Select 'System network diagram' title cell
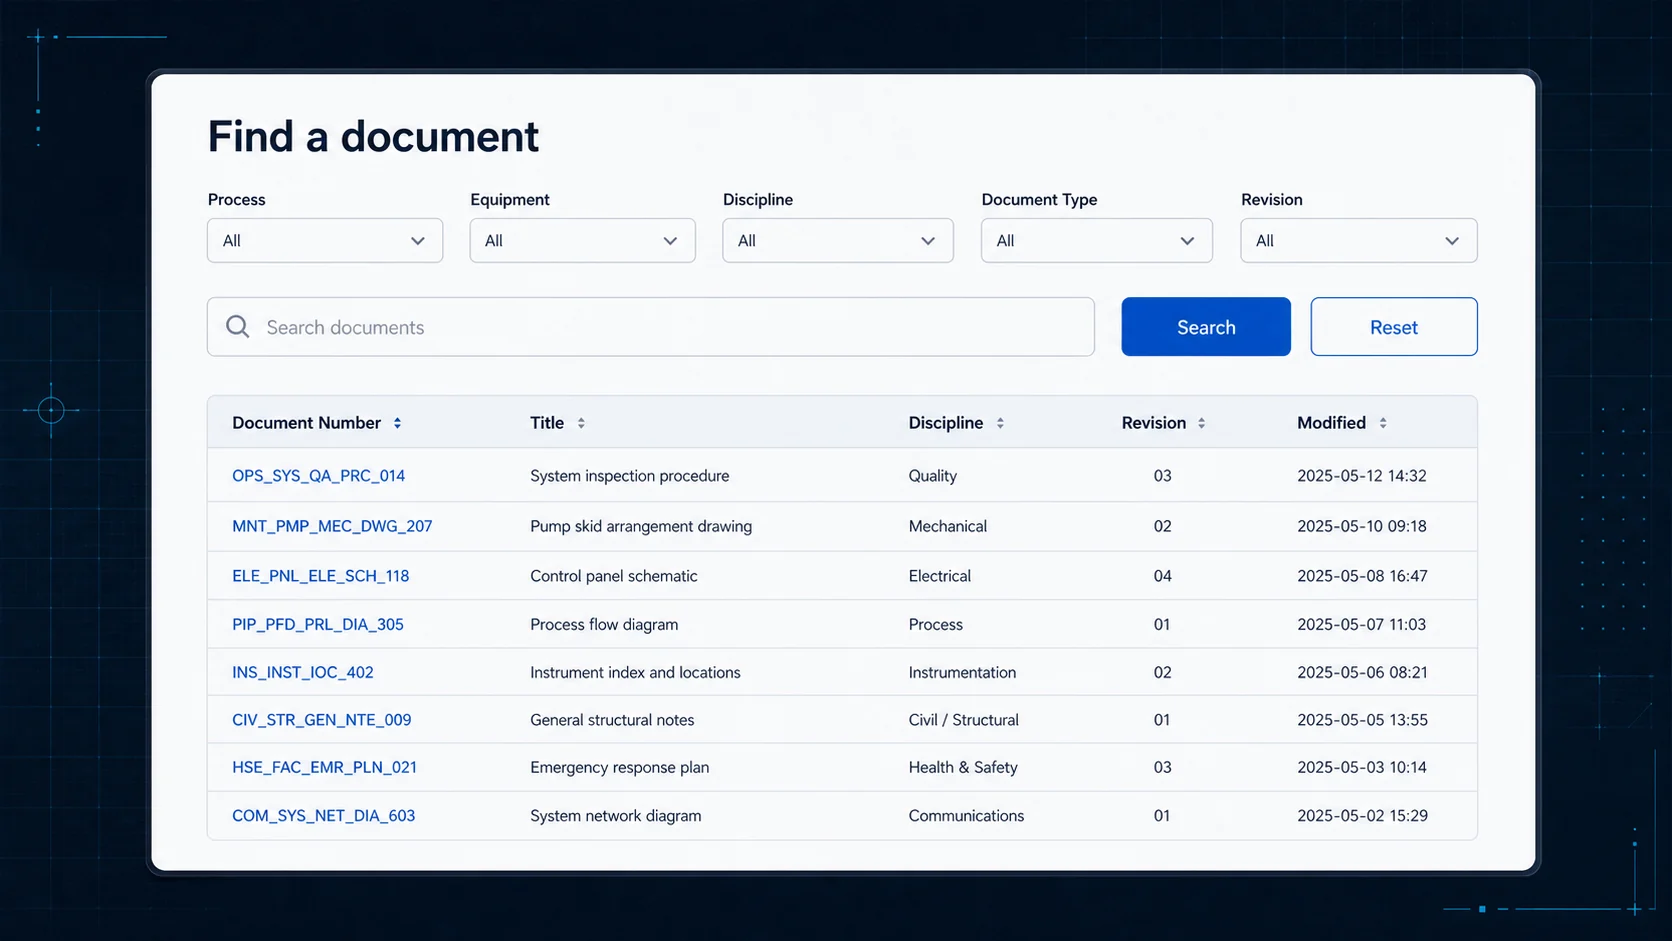The image size is (1672, 941). 616,816
